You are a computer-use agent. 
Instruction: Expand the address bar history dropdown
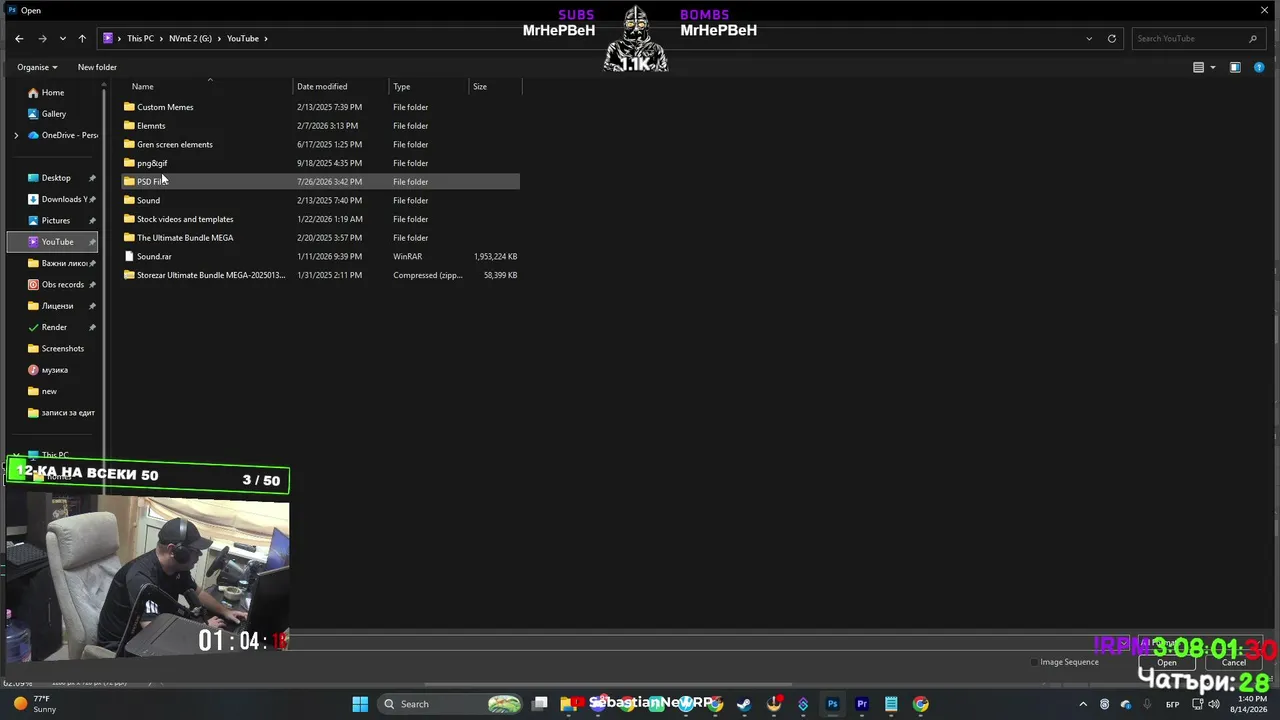pyautogui.click(x=1089, y=38)
